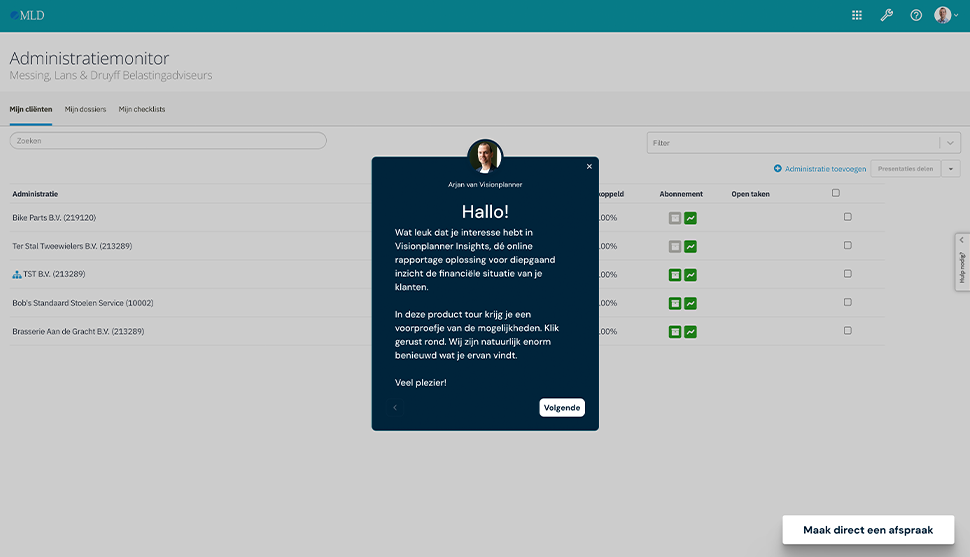Open Brasserie Aan de Gracht B.V. row
This screenshot has width=970, height=557.
tap(79, 332)
